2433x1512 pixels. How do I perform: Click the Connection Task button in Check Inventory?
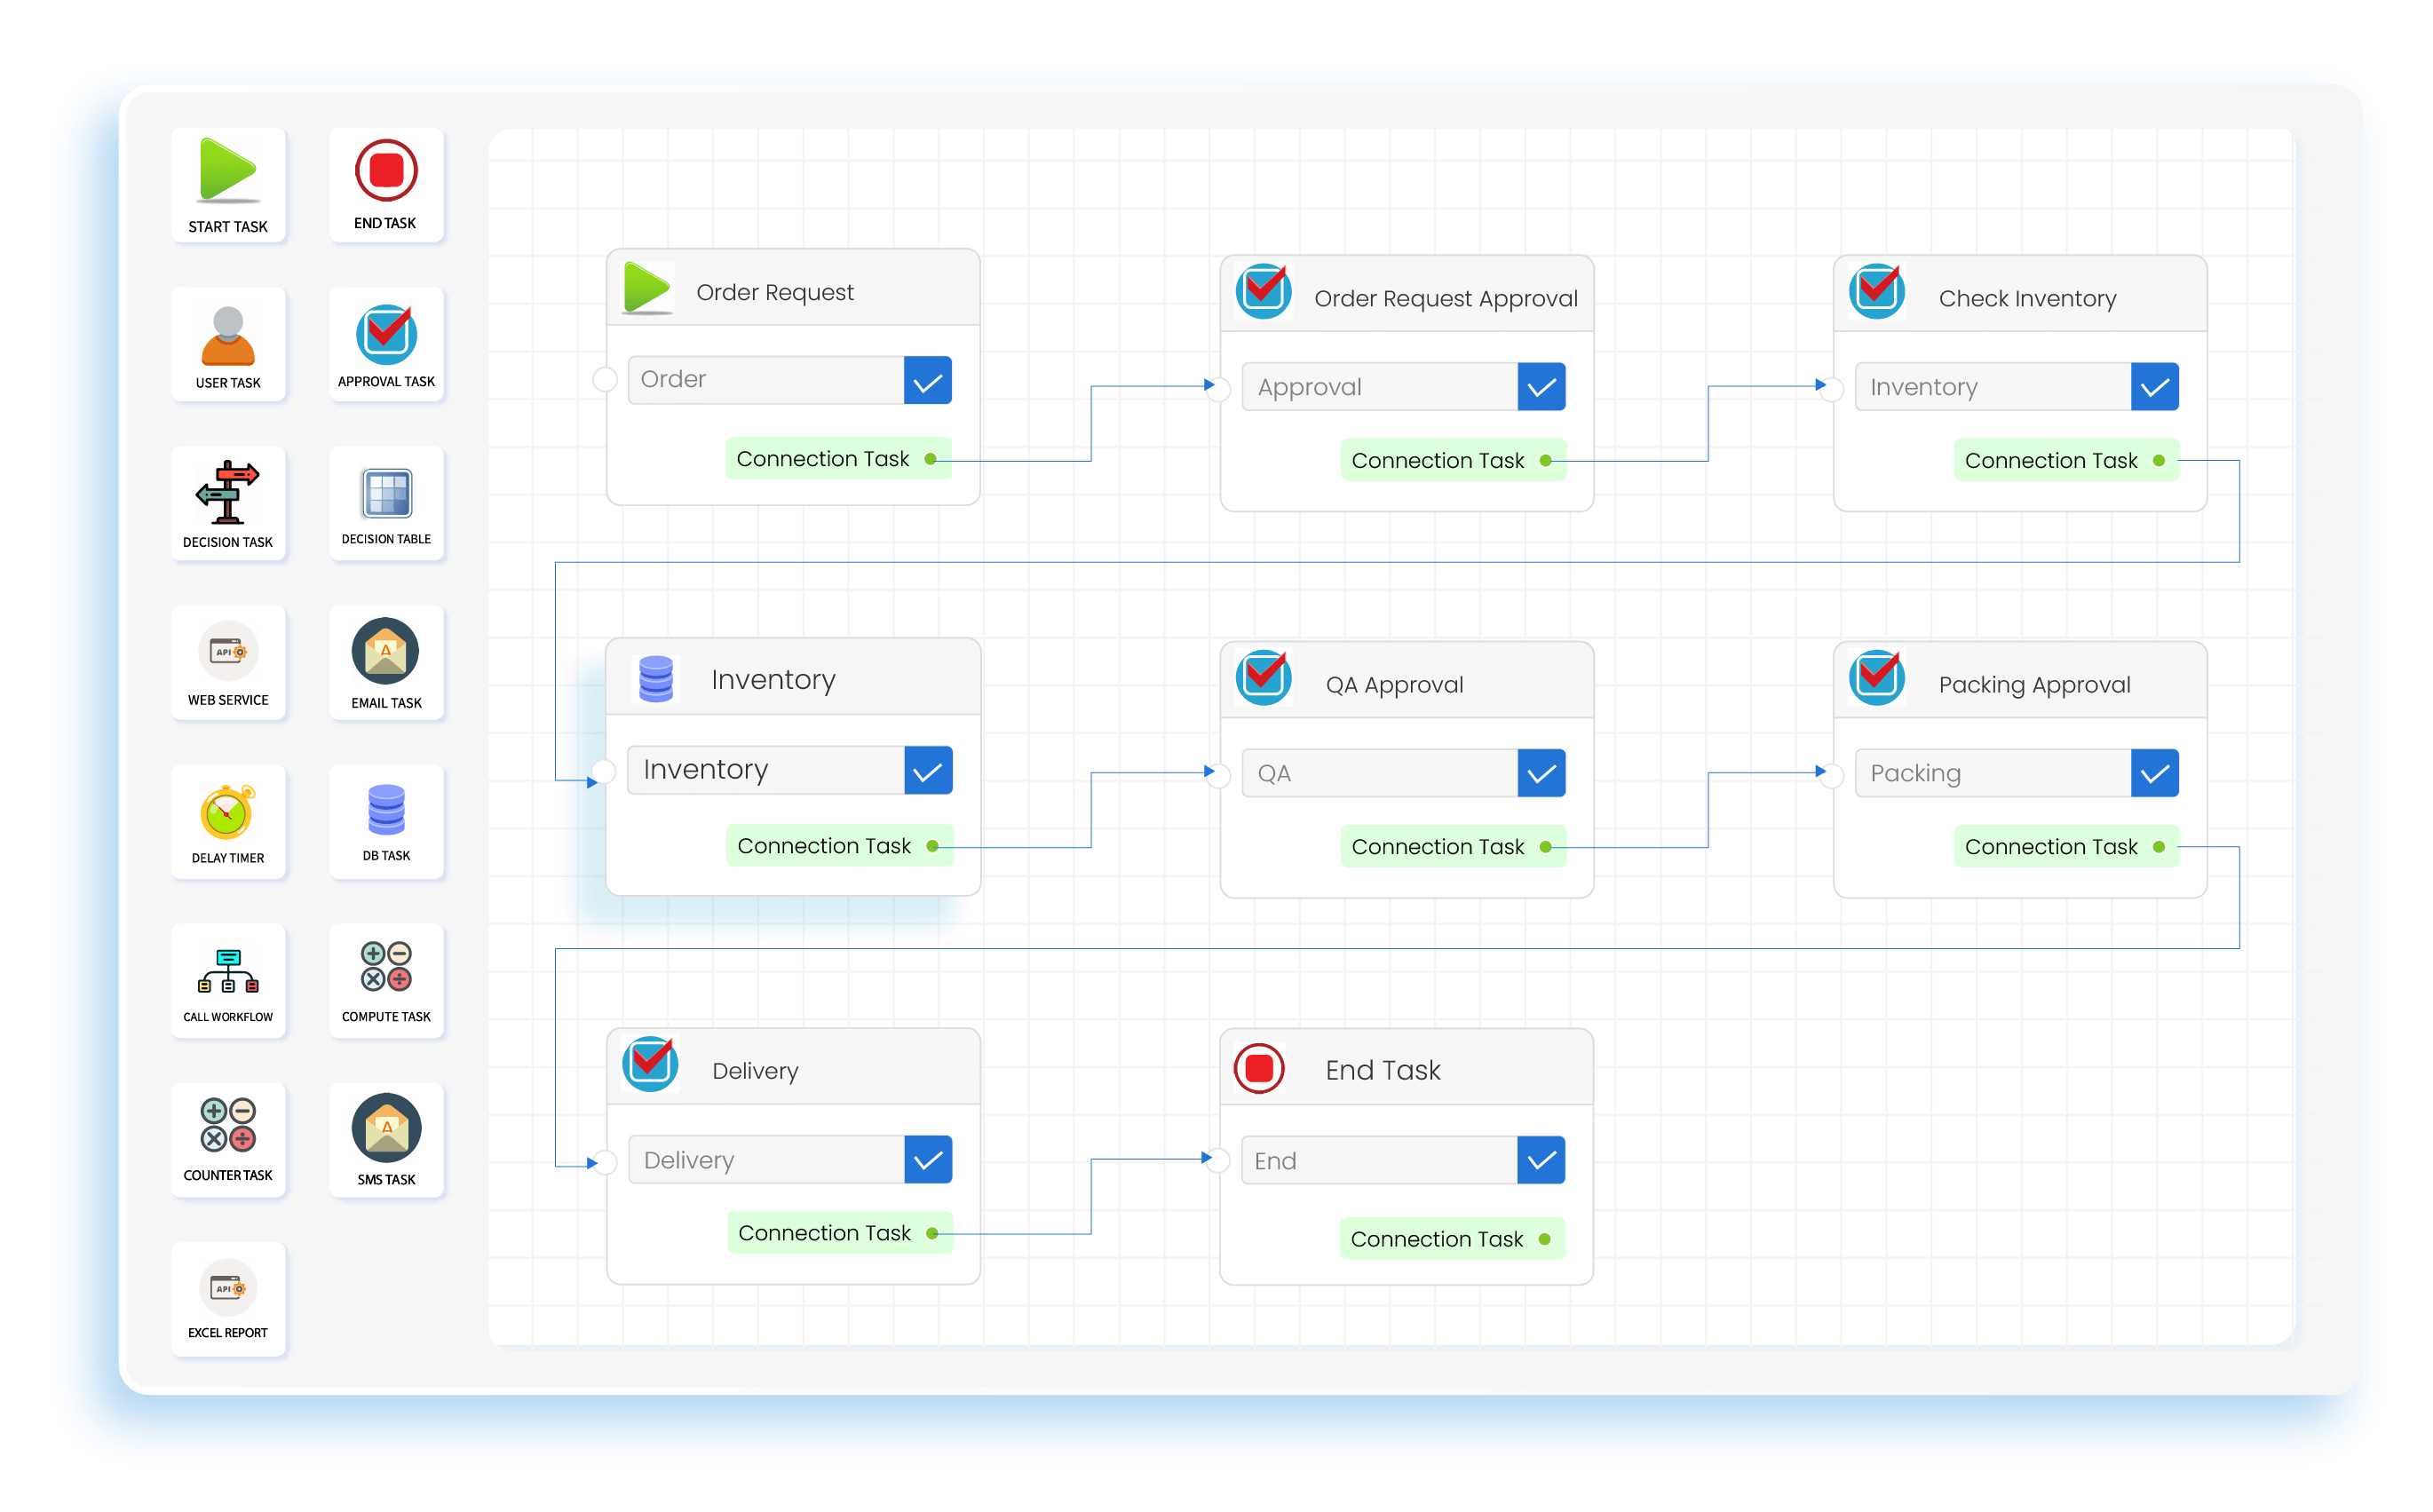[2066, 460]
